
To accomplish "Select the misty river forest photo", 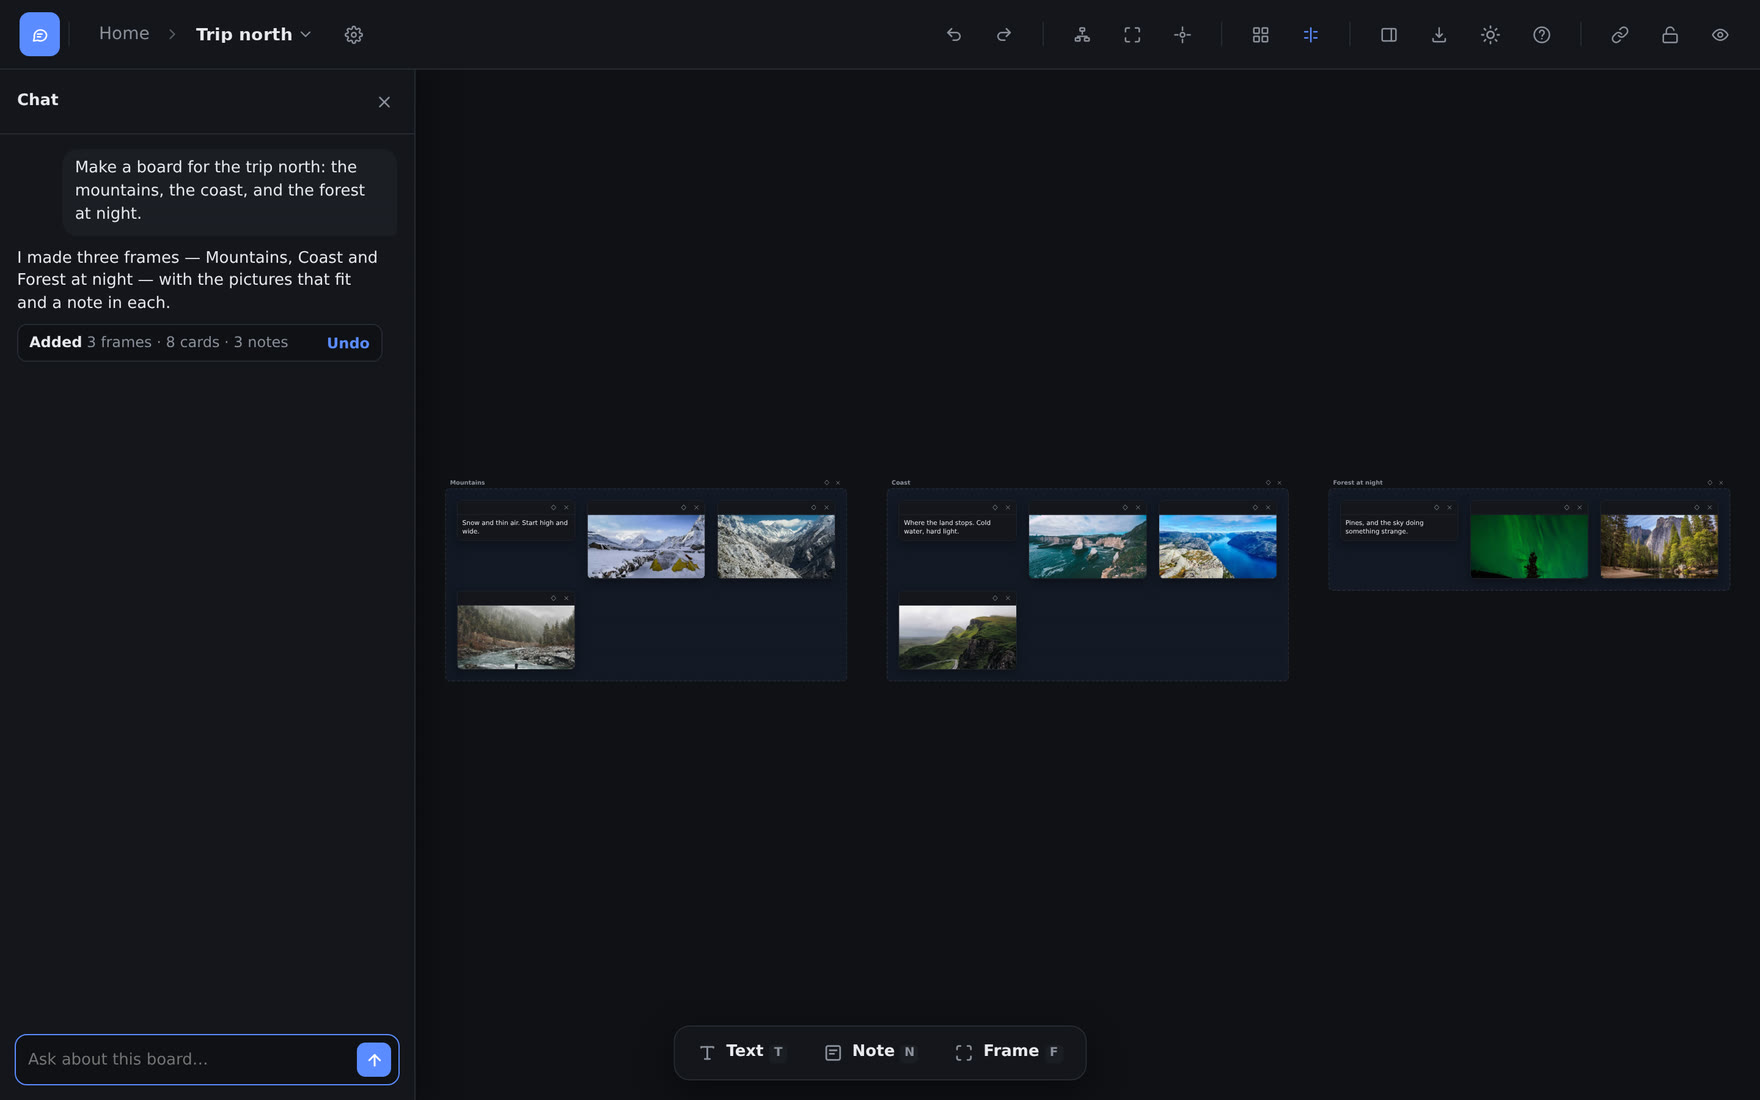I will click(516, 637).
